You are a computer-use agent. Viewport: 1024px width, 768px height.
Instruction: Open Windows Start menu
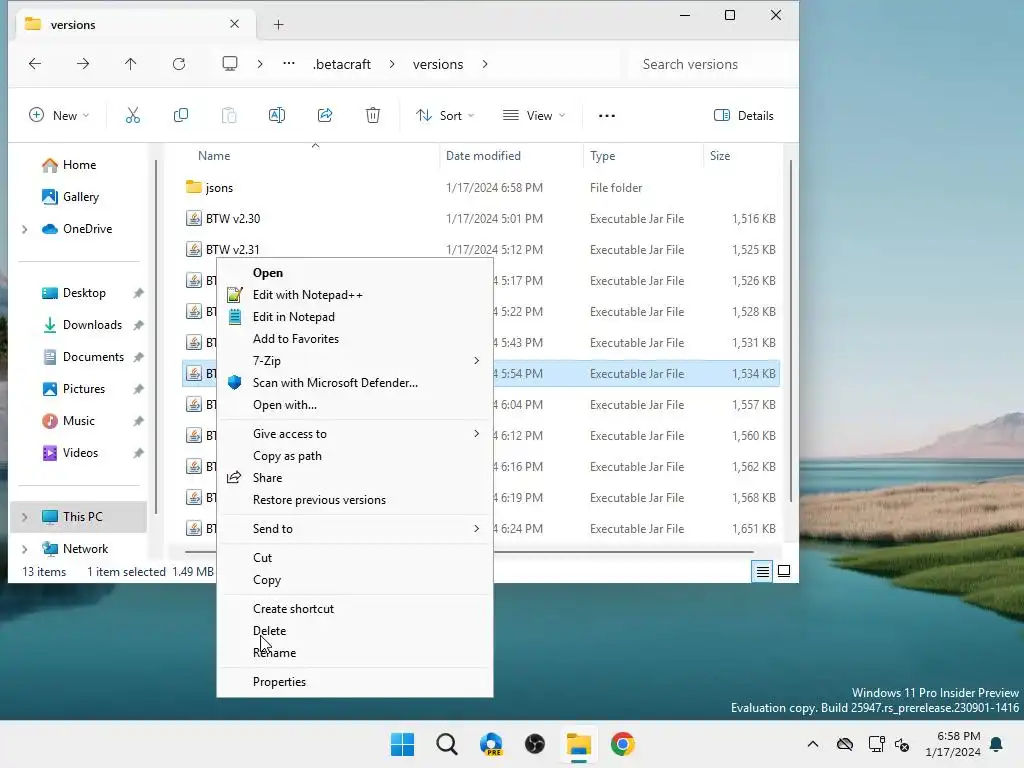coord(402,744)
